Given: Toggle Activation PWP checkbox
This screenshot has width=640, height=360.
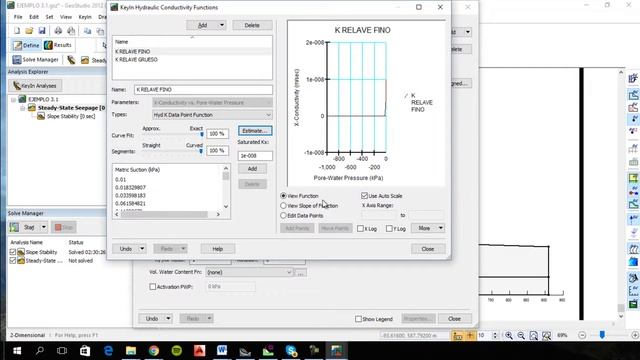Looking at the screenshot, I should pos(153,287).
